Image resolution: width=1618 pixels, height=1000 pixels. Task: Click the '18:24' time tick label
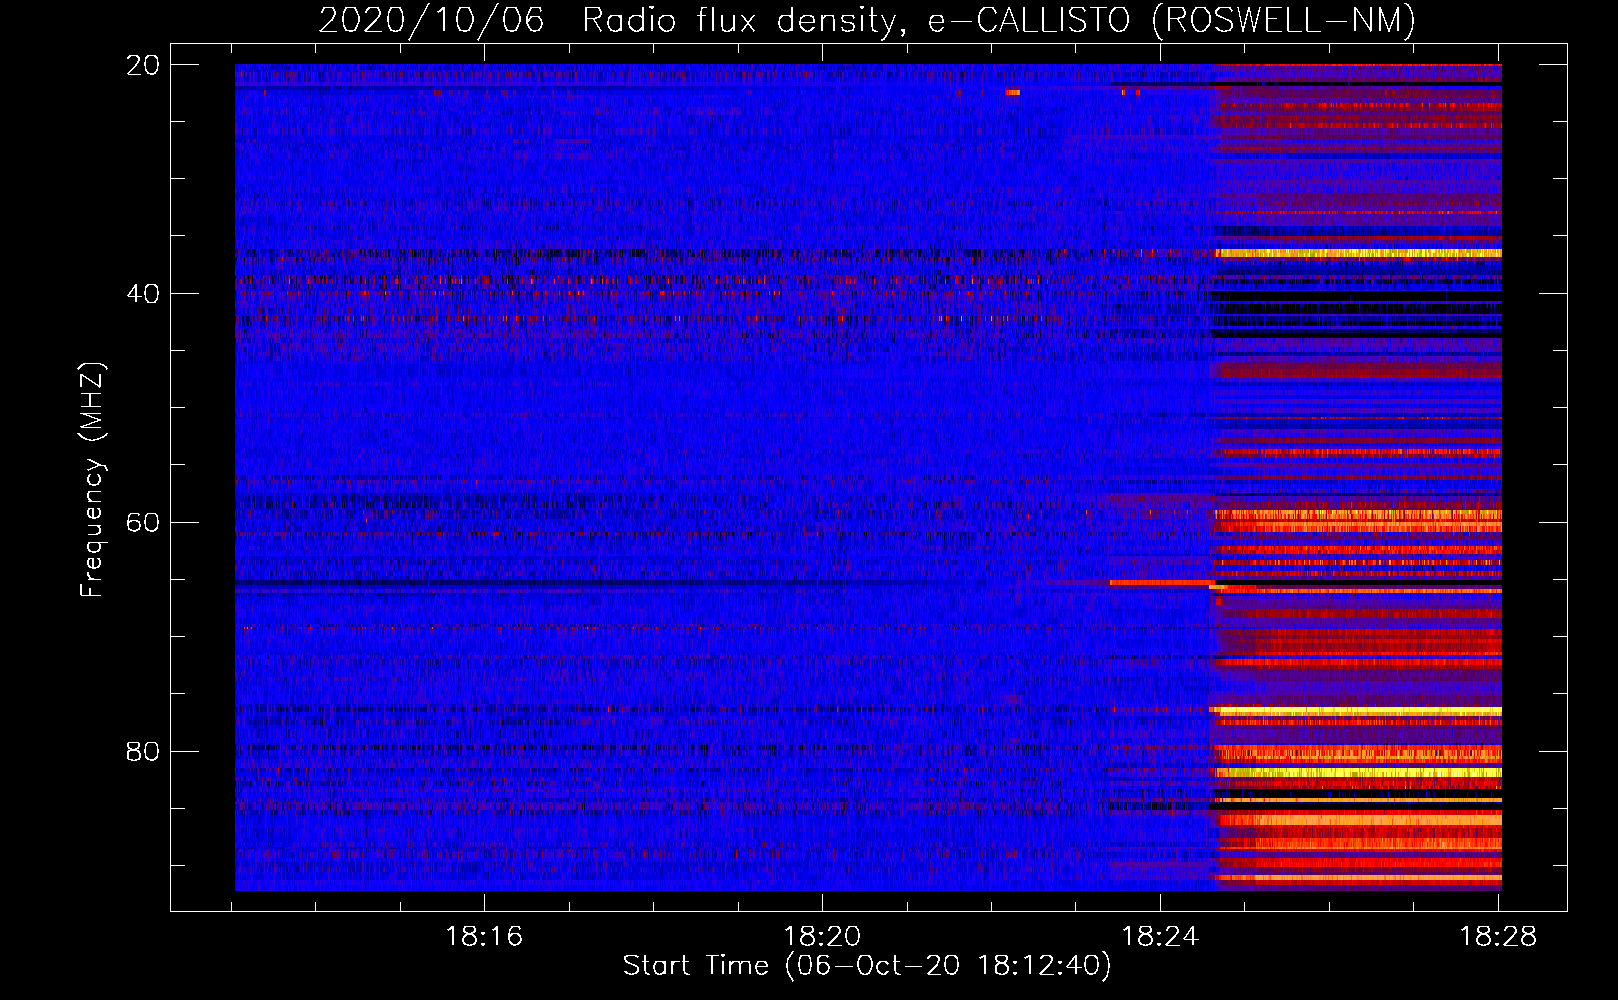coord(1160,937)
